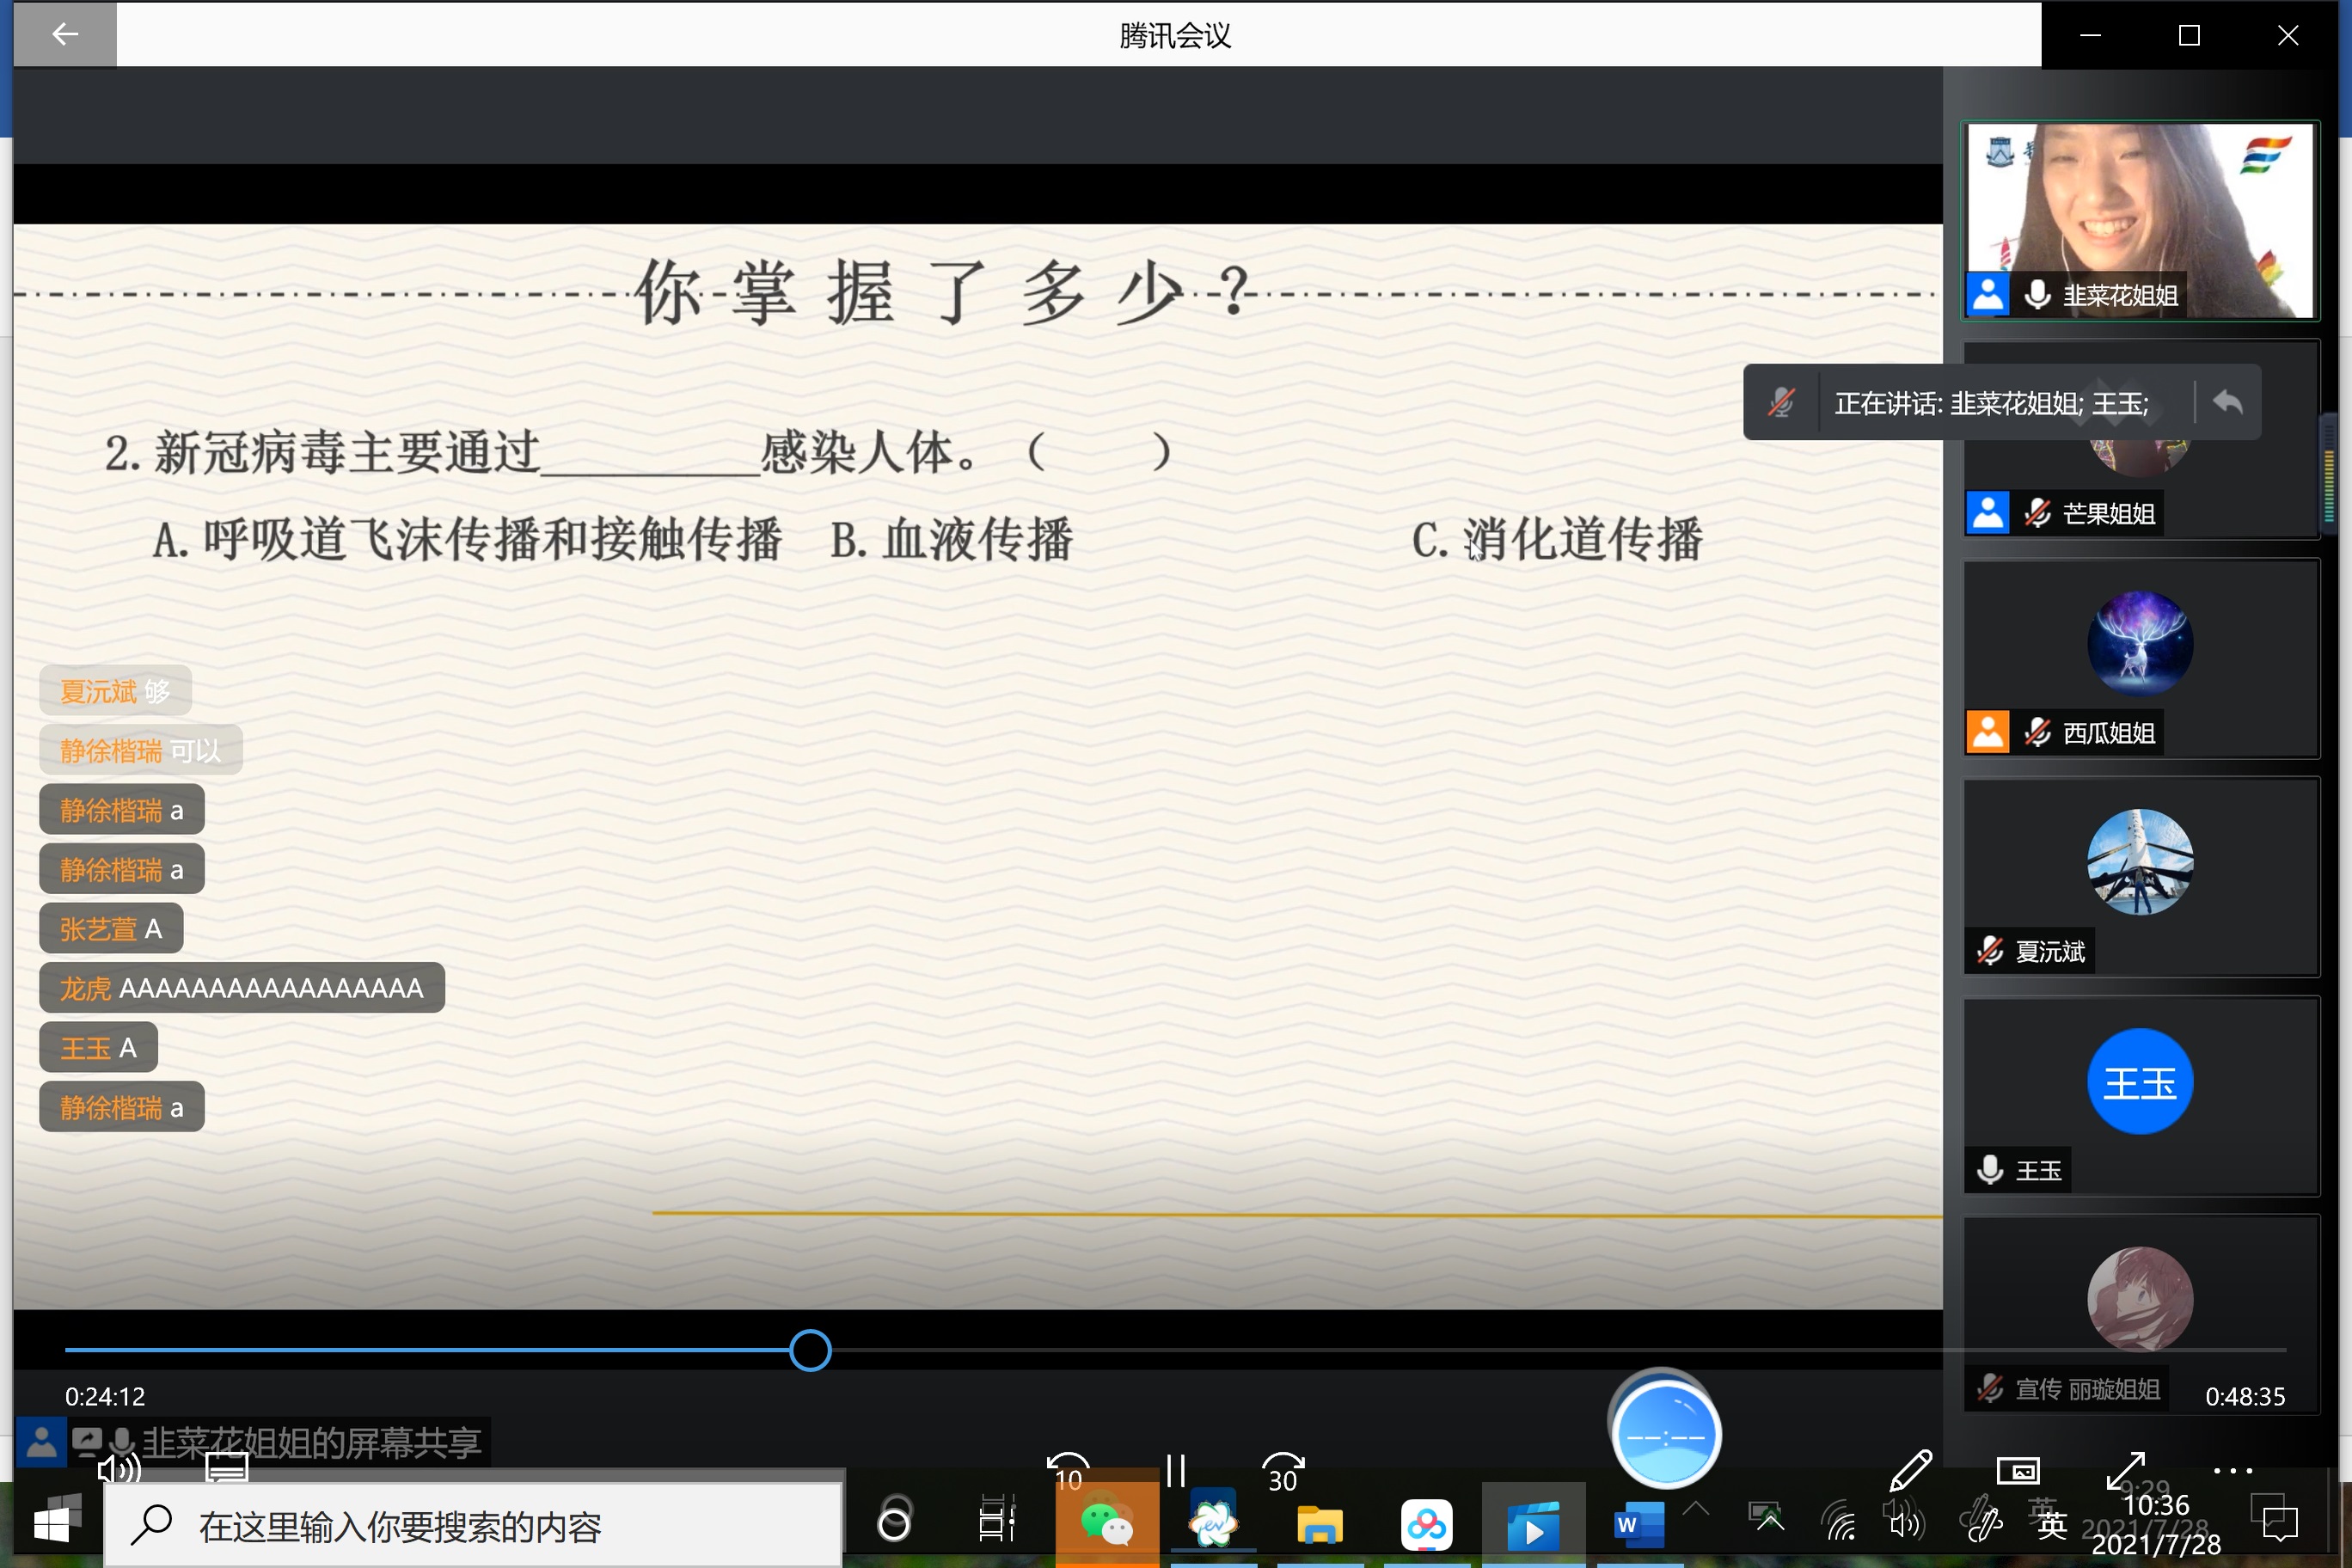2352x1568 pixels.
Task: Open WeChat from the taskbar
Action: [x=1106, y=1525]
